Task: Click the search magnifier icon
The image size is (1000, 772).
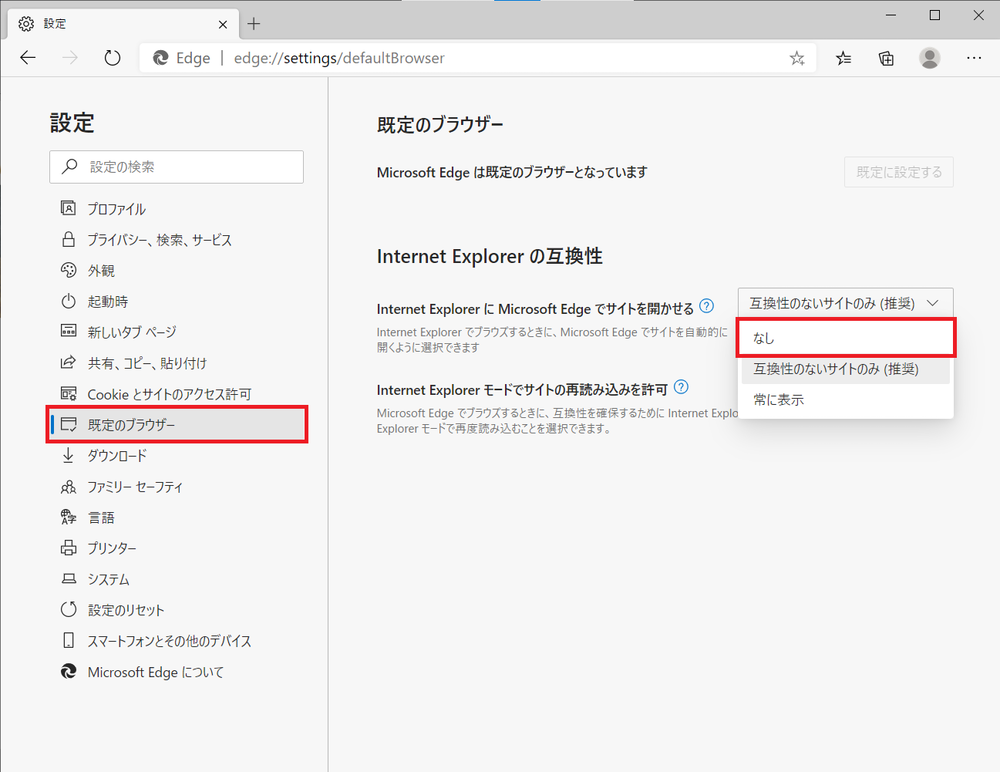Action: (70, 167)
